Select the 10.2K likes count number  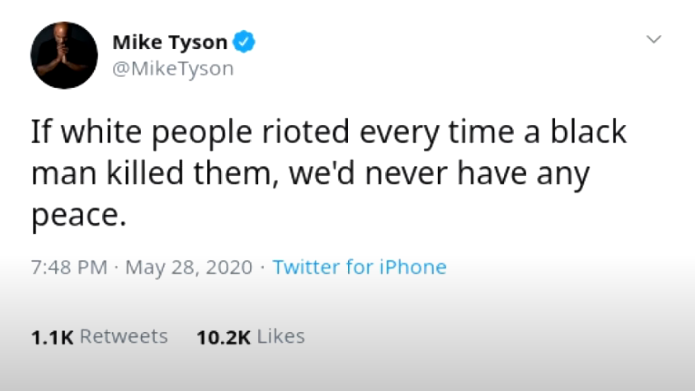pos(223,337)
